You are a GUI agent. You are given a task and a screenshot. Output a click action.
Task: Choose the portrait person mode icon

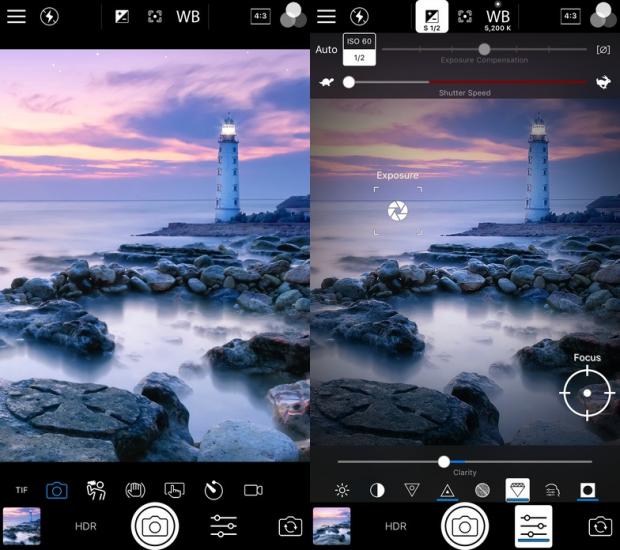pos(96,490)
